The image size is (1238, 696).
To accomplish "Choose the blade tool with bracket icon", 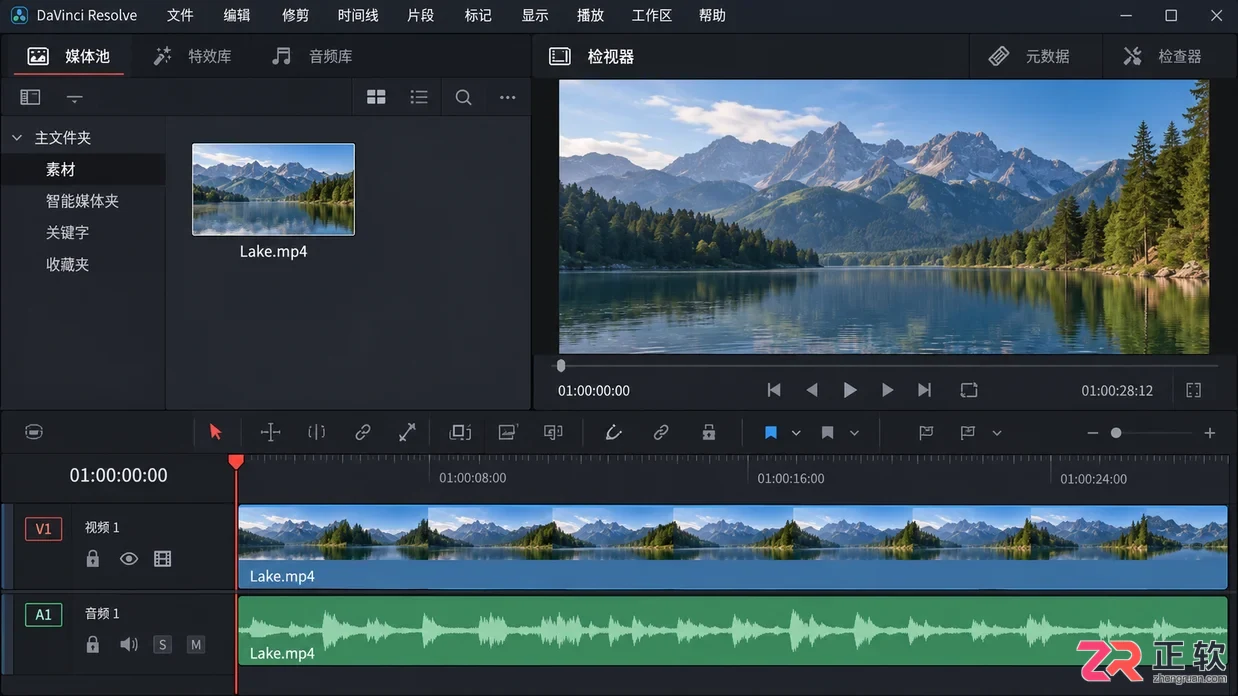I will pos(317,432).
